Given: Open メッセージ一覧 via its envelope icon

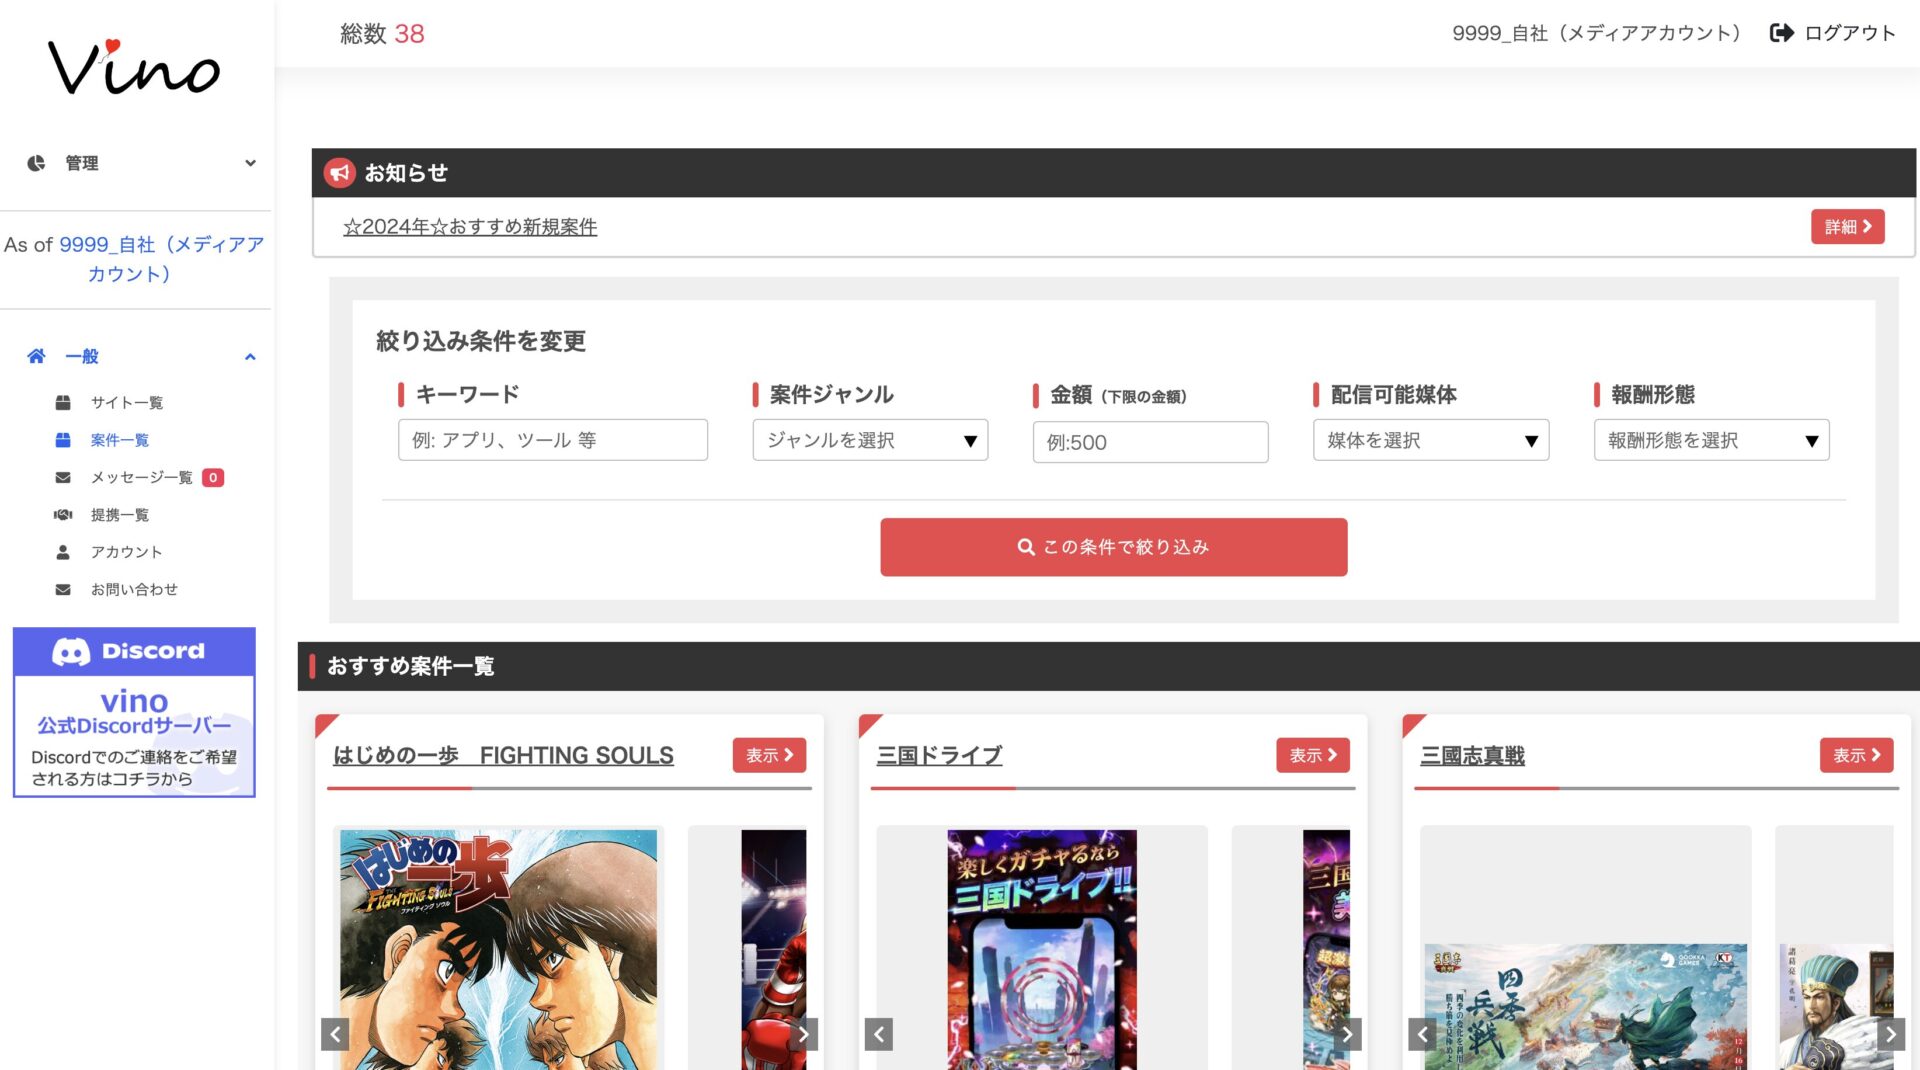Looking at the screenshot, I should 63,477.
